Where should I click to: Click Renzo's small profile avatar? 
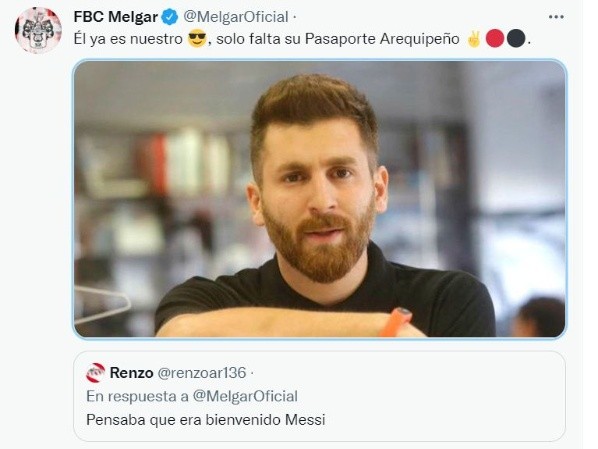[95, 373]
